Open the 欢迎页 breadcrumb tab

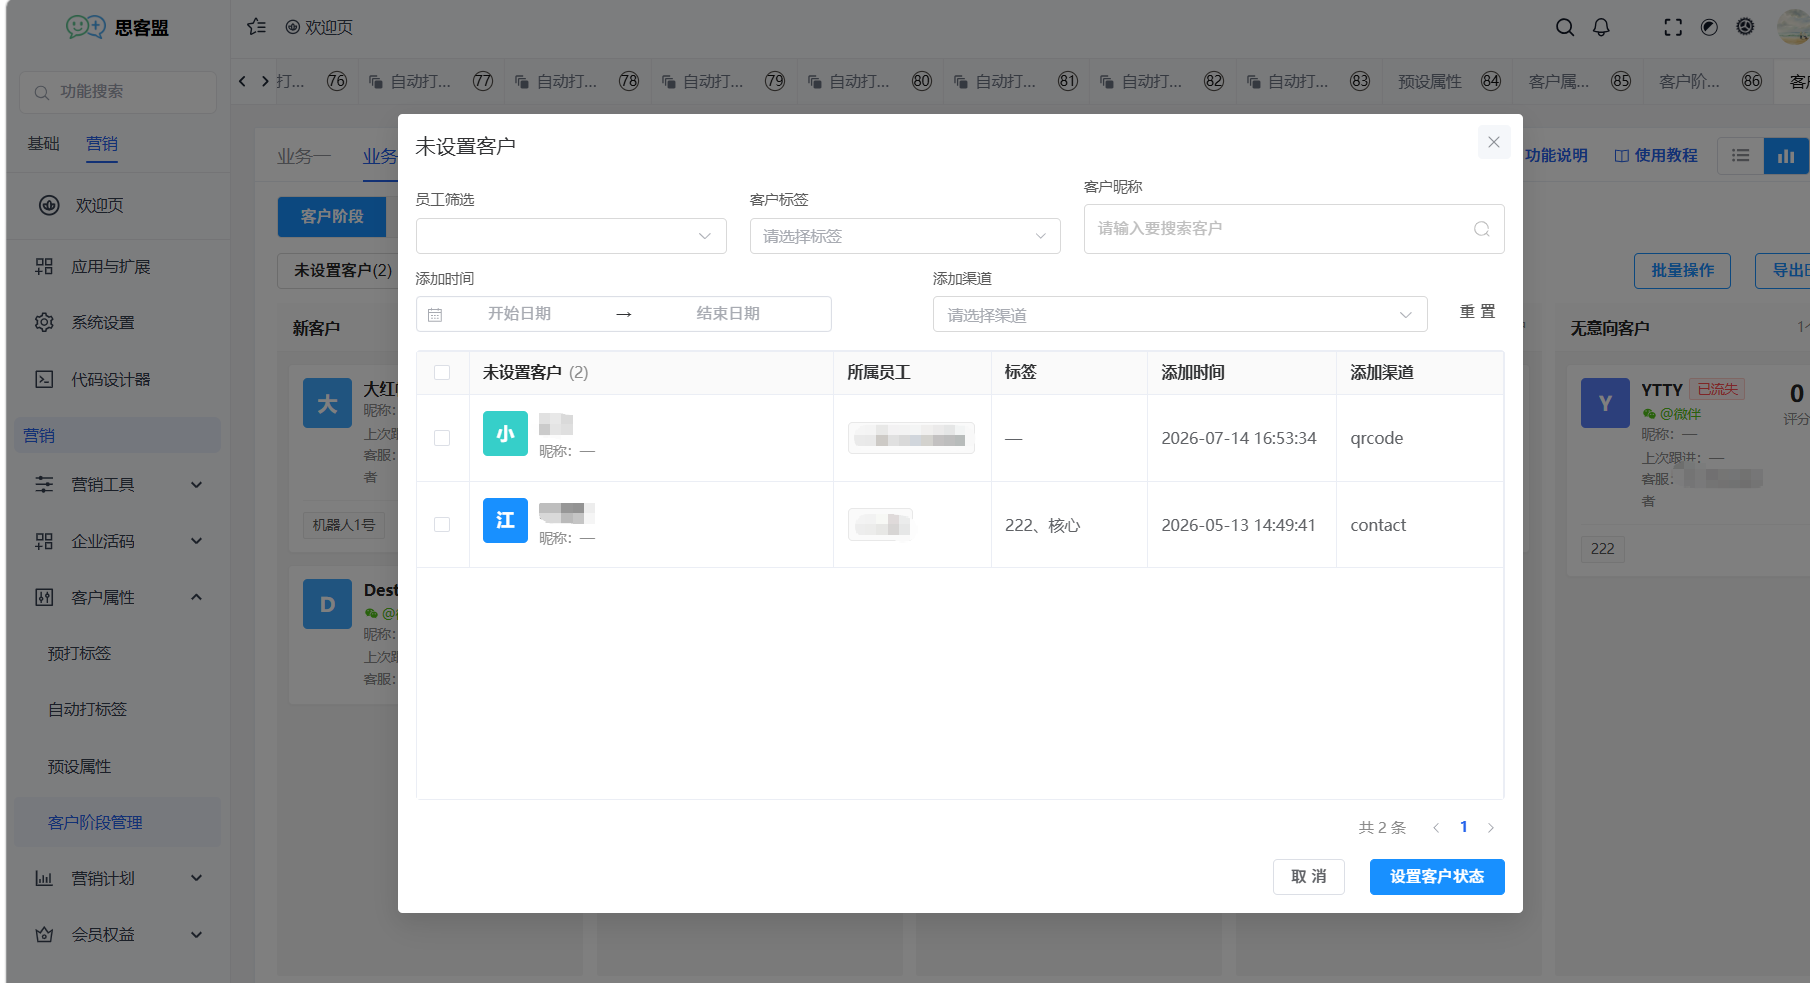[x=319, y=27]
